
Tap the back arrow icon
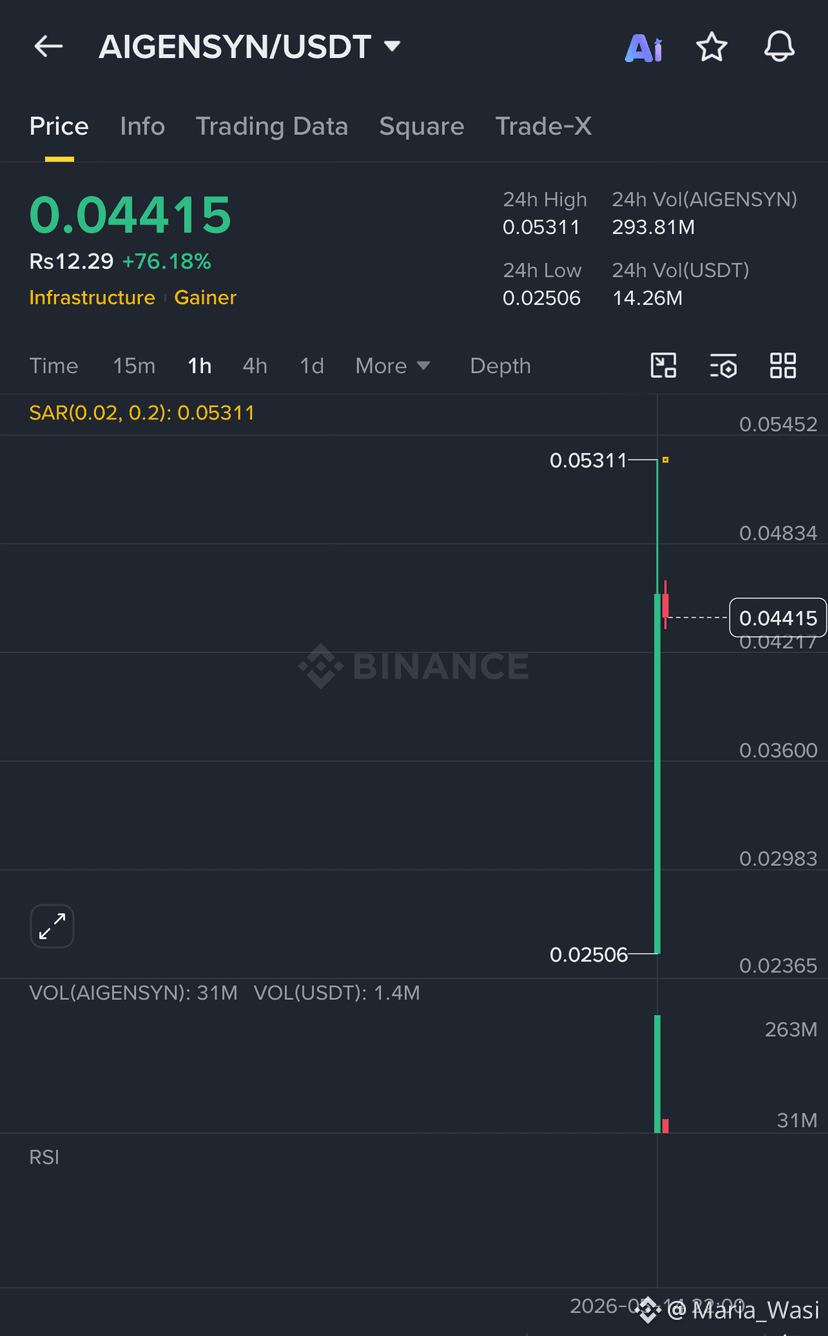tap(48, 46)
